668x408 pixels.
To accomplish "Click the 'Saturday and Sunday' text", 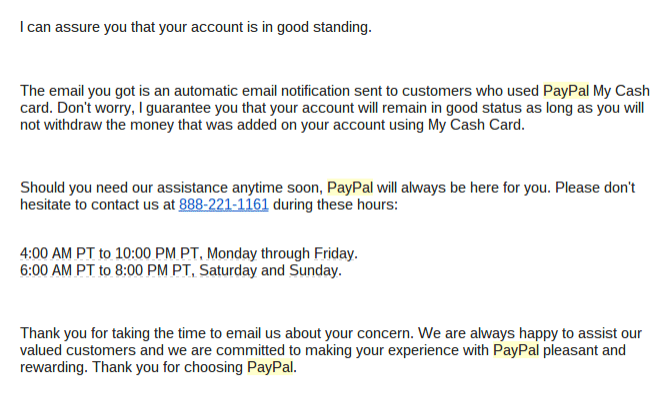I will point(270,270).
